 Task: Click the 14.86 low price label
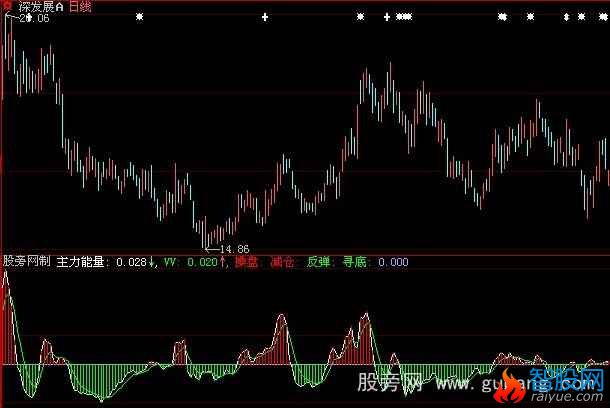pyautogui.click(x=235, y=249)
